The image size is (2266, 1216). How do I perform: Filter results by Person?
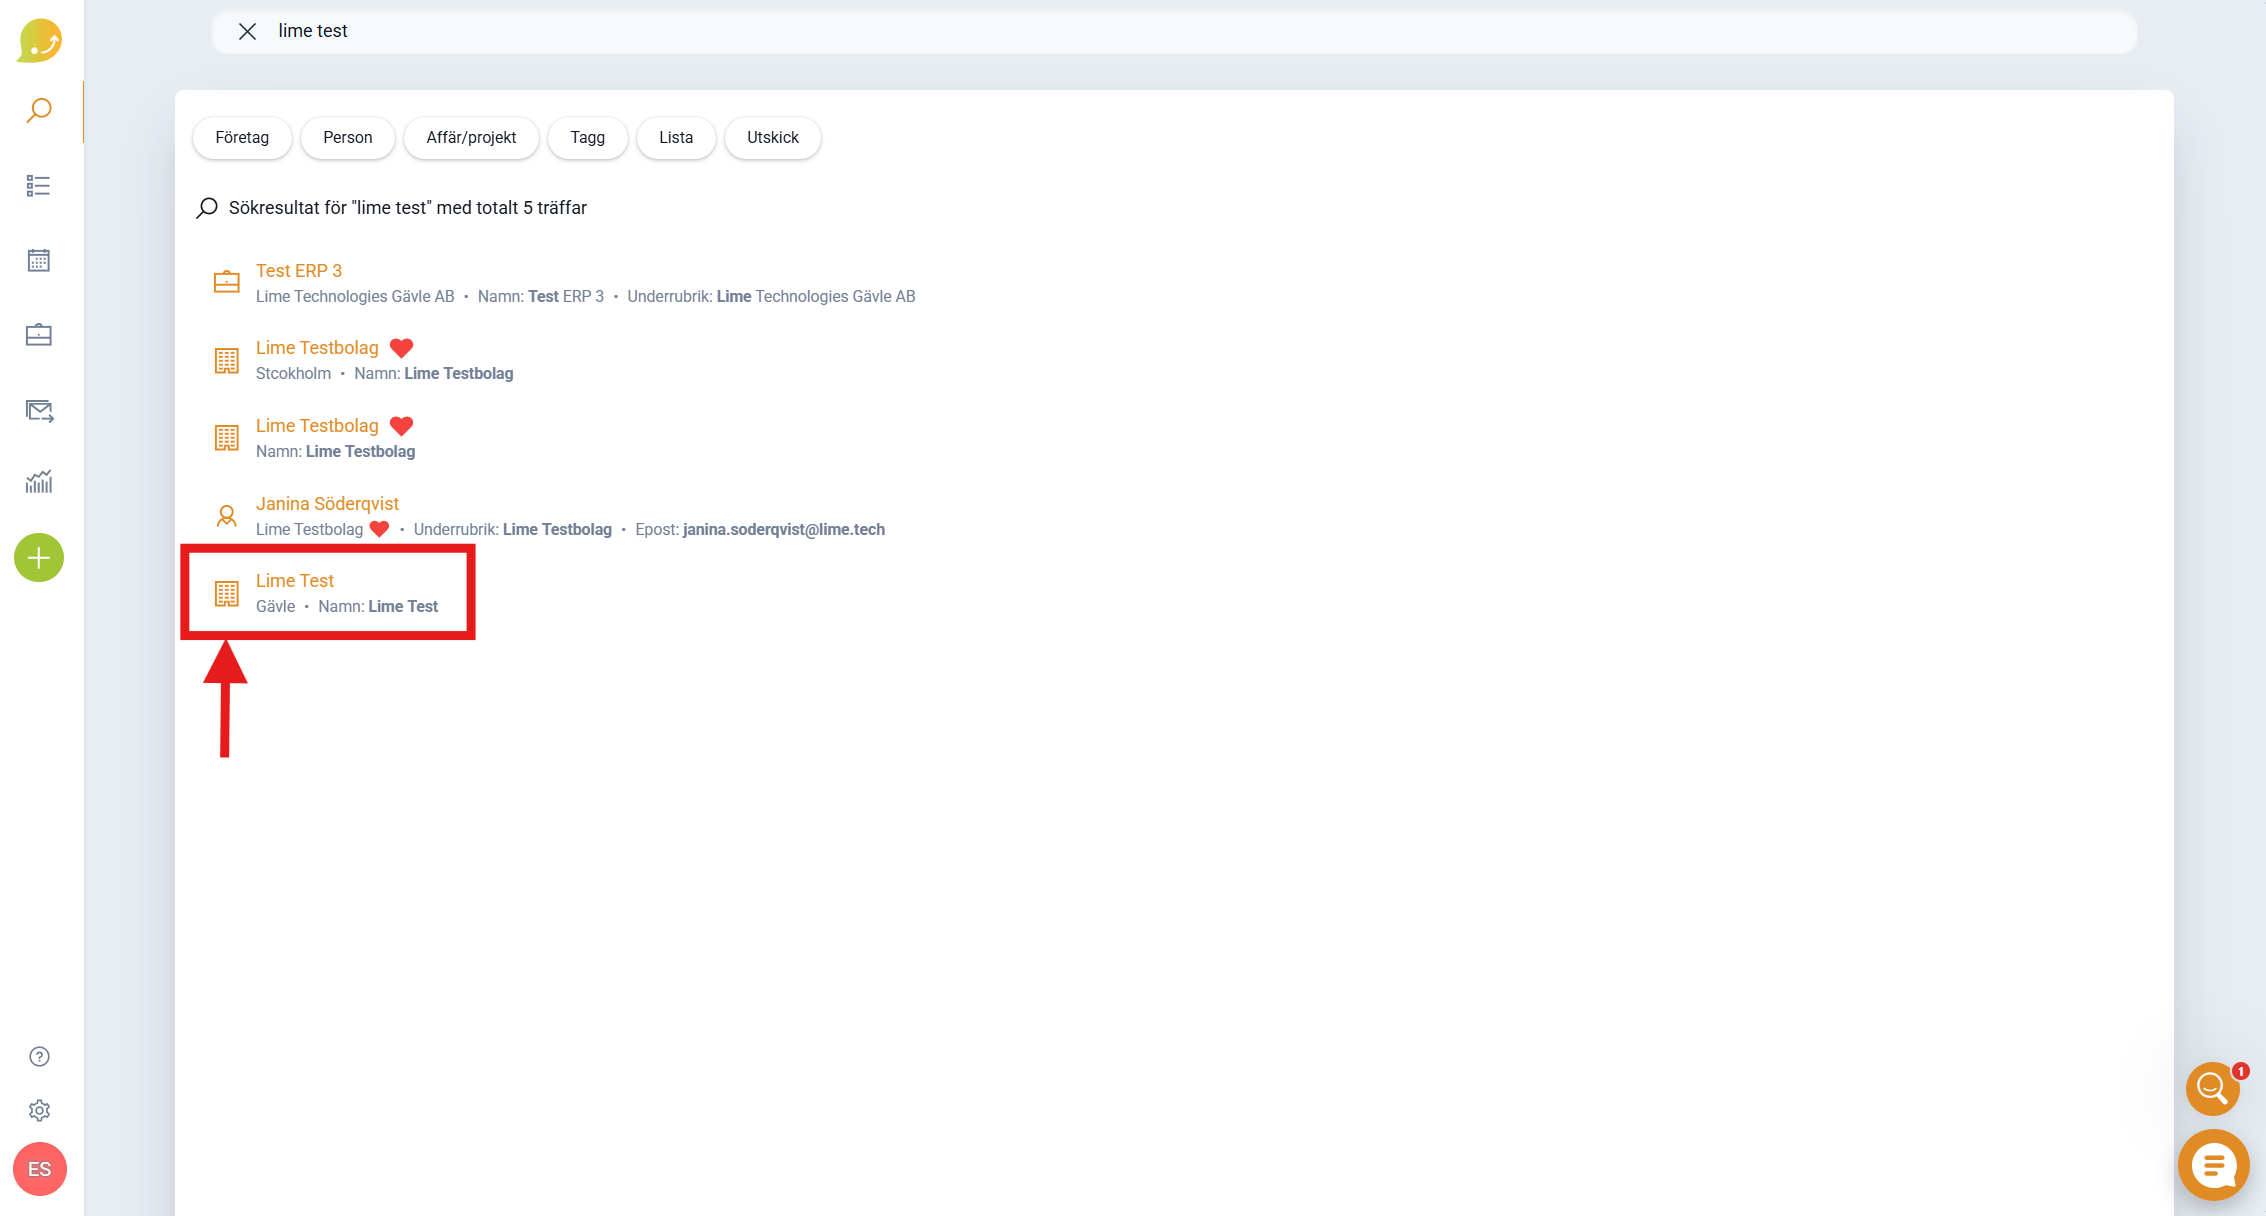point(348,138)
